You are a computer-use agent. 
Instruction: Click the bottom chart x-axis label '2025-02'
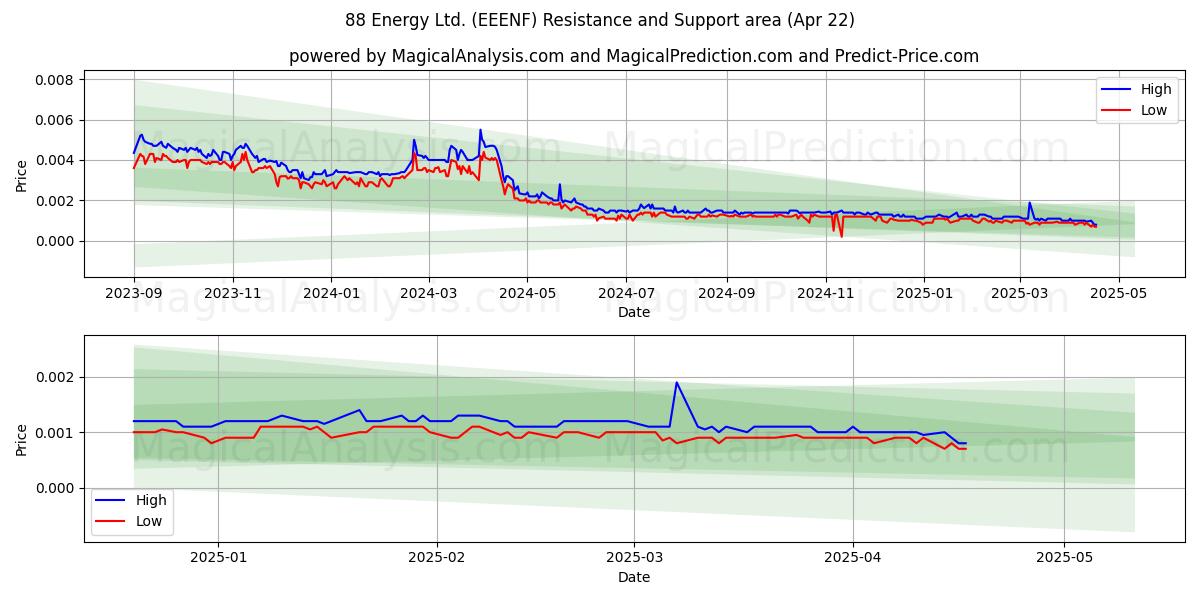coord(438,559)
